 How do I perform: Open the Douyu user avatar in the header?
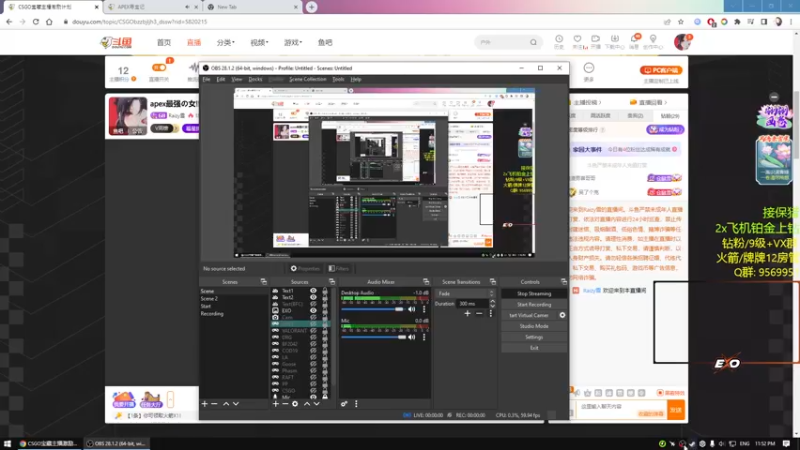pos(682,42)
